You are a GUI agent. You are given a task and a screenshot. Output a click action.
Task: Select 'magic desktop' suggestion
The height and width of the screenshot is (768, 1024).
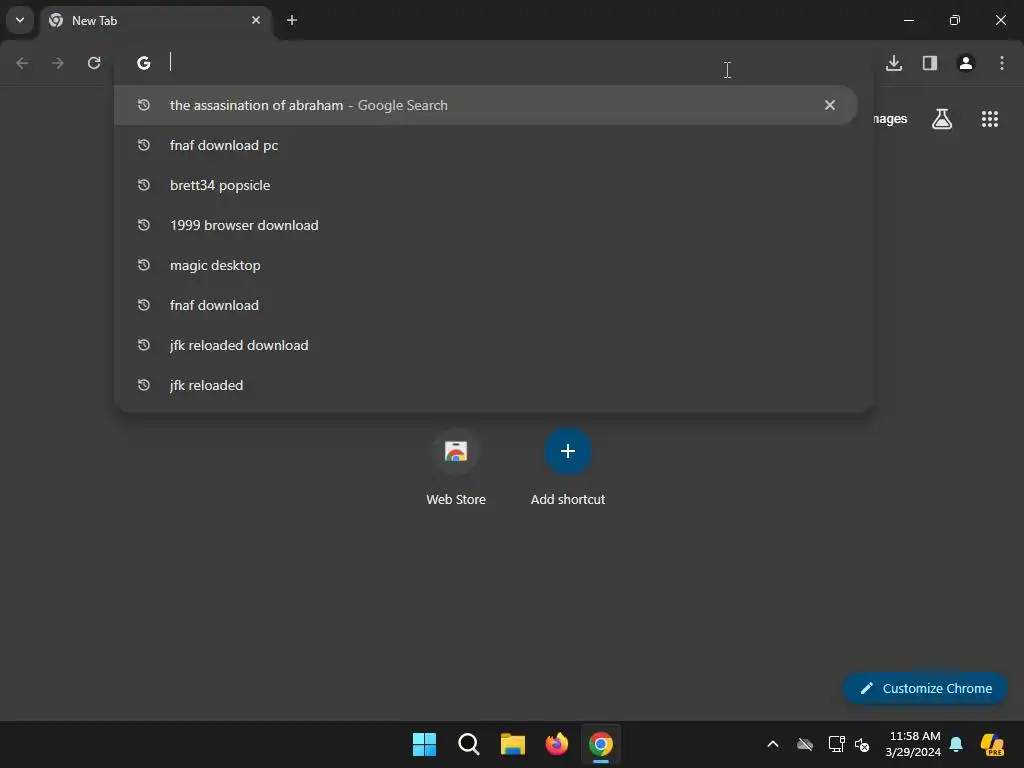coord(486,265)
